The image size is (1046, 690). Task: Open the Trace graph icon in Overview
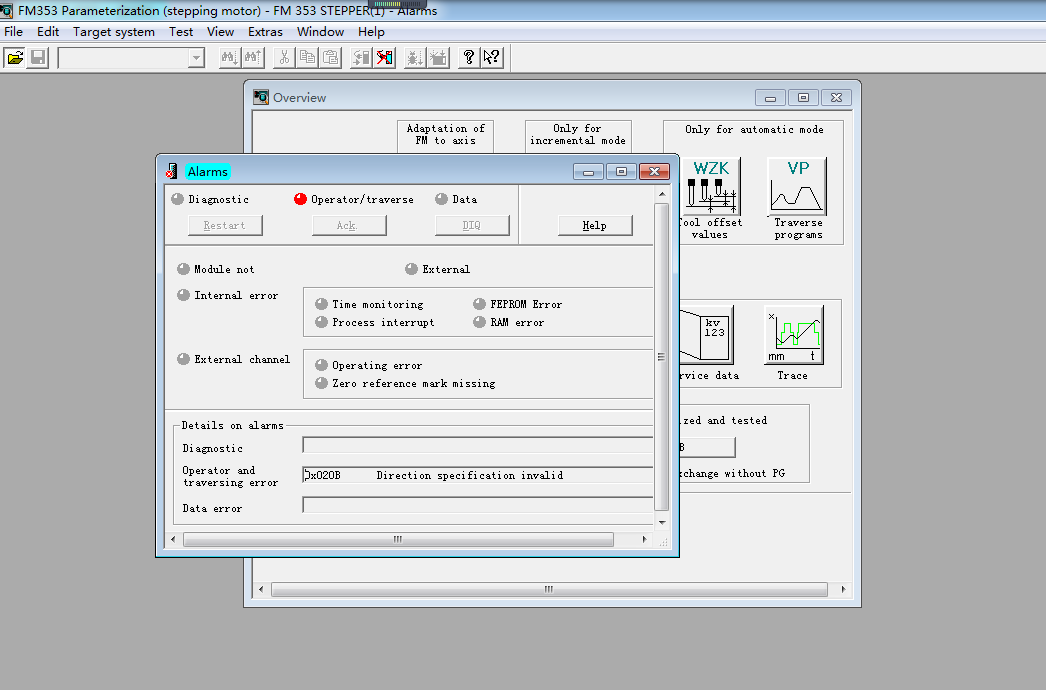pyautogui.click(x=794, y=335)
